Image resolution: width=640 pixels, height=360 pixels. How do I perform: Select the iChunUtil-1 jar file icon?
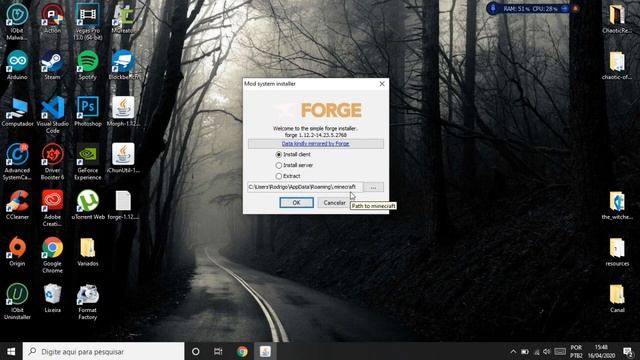pos(123,158)
